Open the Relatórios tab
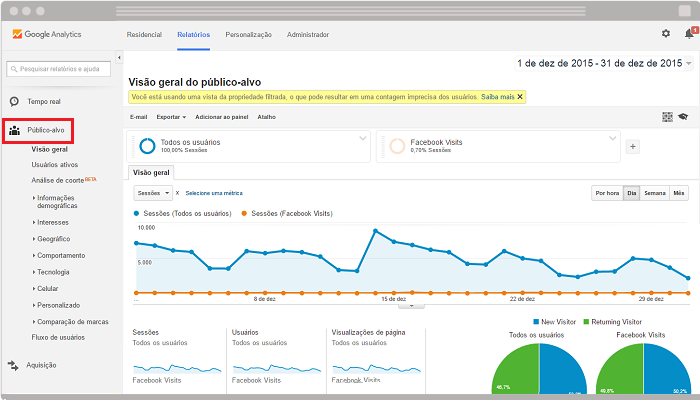 (x=193, y=34)
